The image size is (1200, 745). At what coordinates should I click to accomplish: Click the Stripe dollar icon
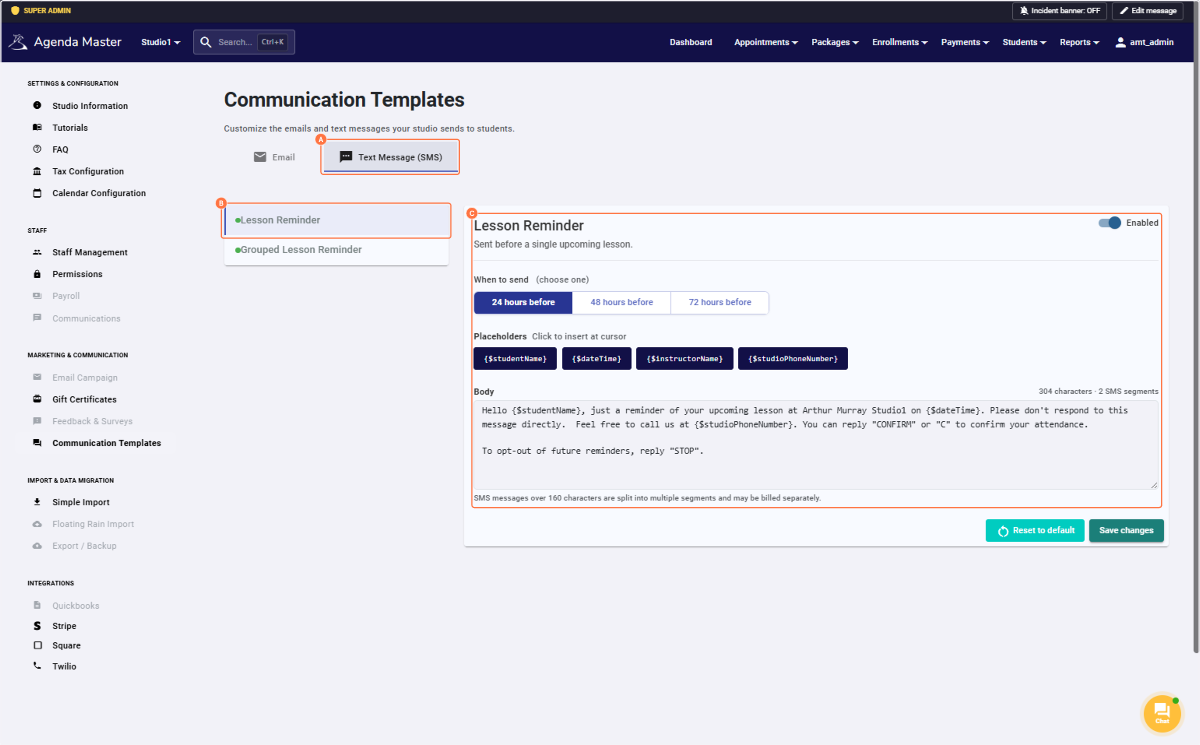point(37,626)
